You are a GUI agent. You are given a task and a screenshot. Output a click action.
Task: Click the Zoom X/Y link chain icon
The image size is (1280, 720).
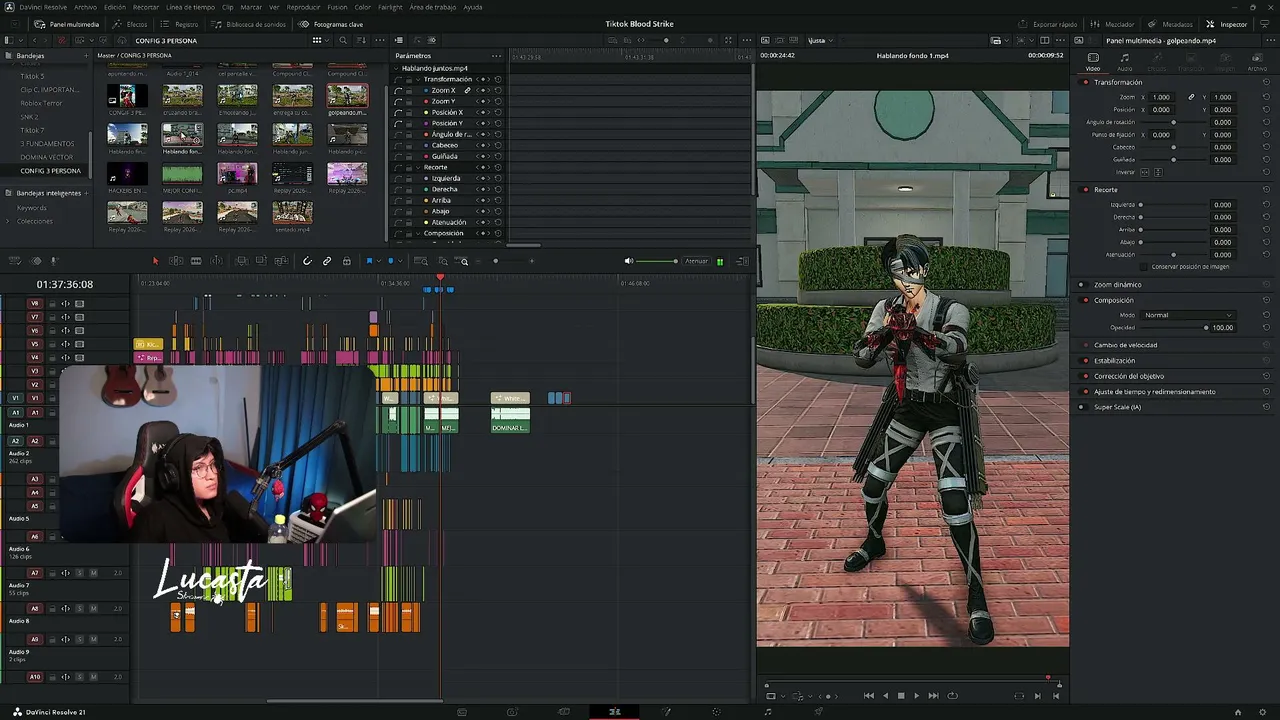point(1191,97)
